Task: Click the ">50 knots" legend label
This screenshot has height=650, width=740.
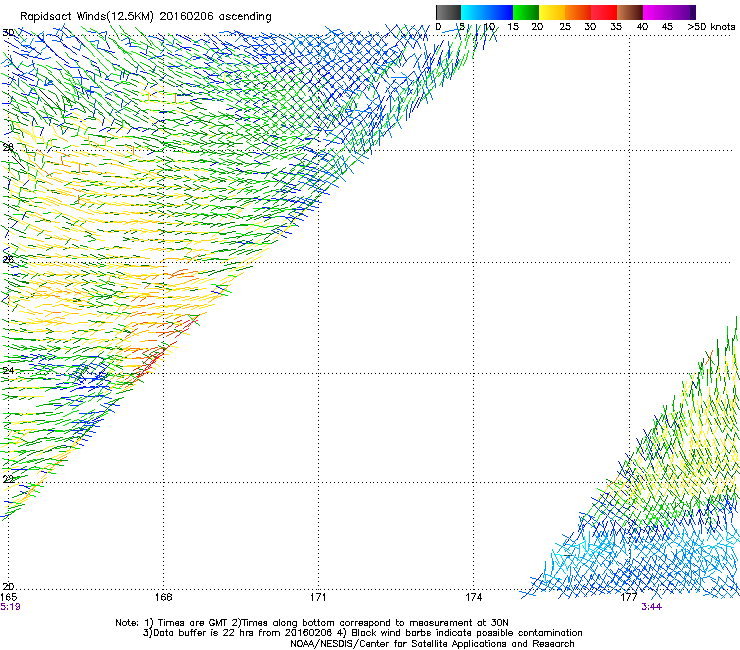Action: (x=711, y=27)
